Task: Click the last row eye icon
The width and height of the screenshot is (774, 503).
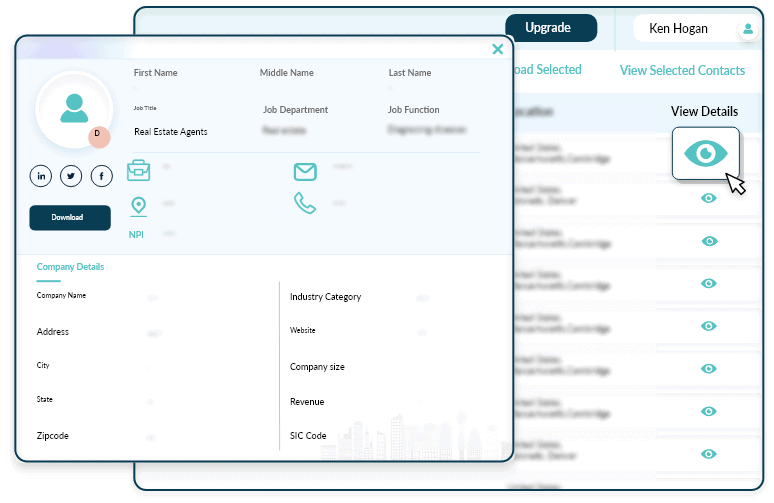Action: pos(709,454)
